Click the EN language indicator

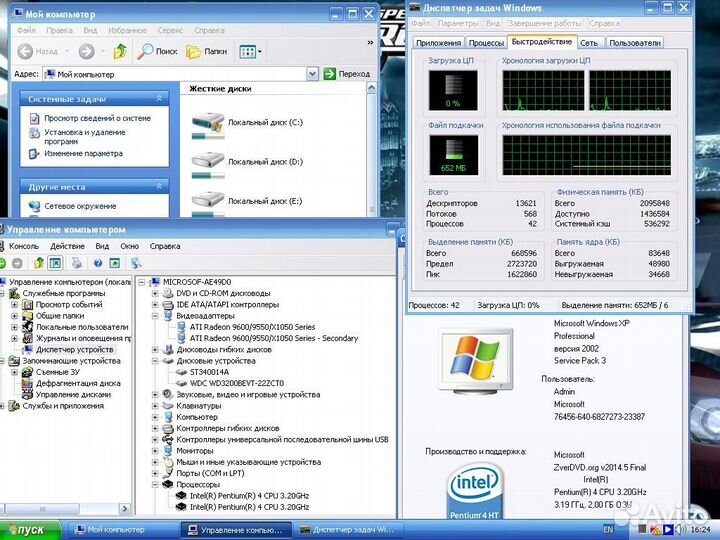pos(608,530)
